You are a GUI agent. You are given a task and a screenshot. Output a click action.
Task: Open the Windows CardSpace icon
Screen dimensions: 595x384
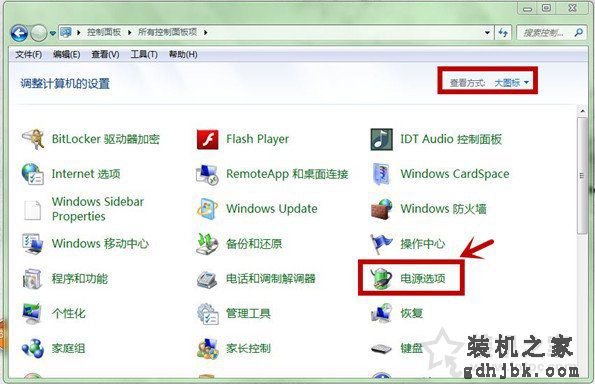point(381,174)
